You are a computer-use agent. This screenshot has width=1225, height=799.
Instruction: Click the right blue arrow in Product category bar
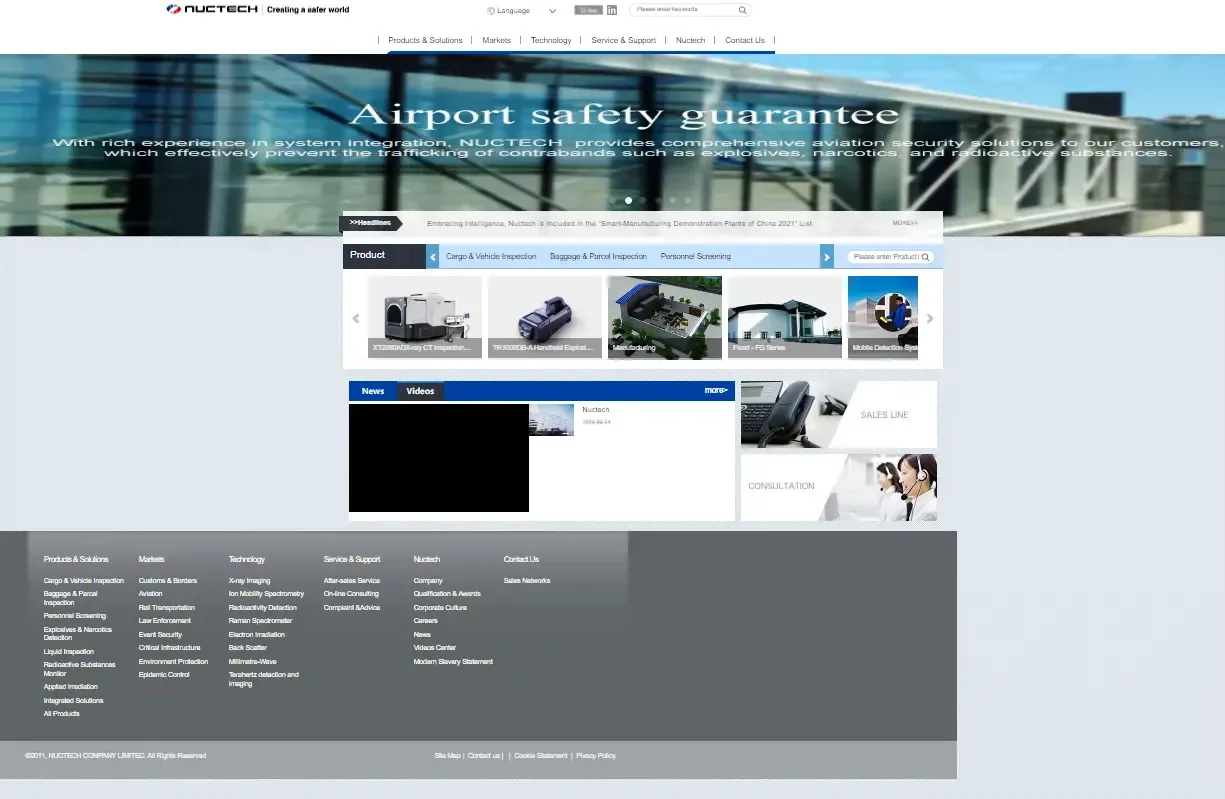coord(827,257)
